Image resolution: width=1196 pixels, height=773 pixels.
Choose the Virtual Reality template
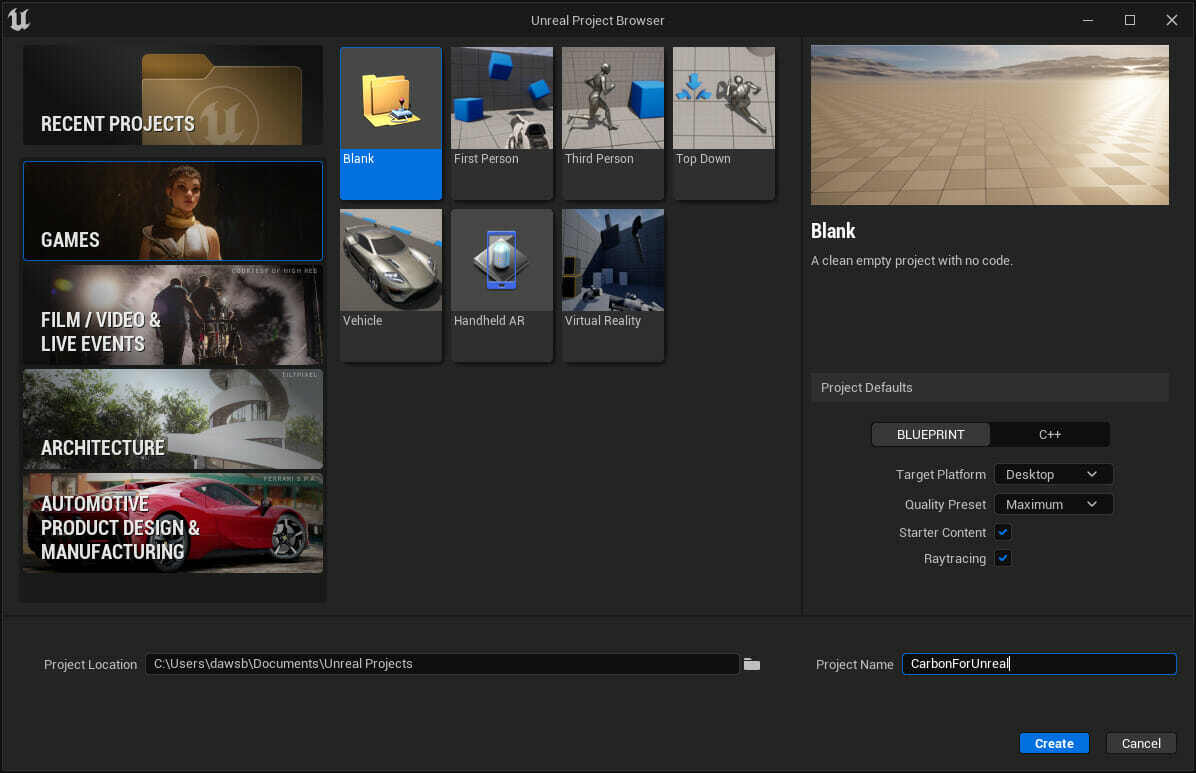(x=612, y=283)
